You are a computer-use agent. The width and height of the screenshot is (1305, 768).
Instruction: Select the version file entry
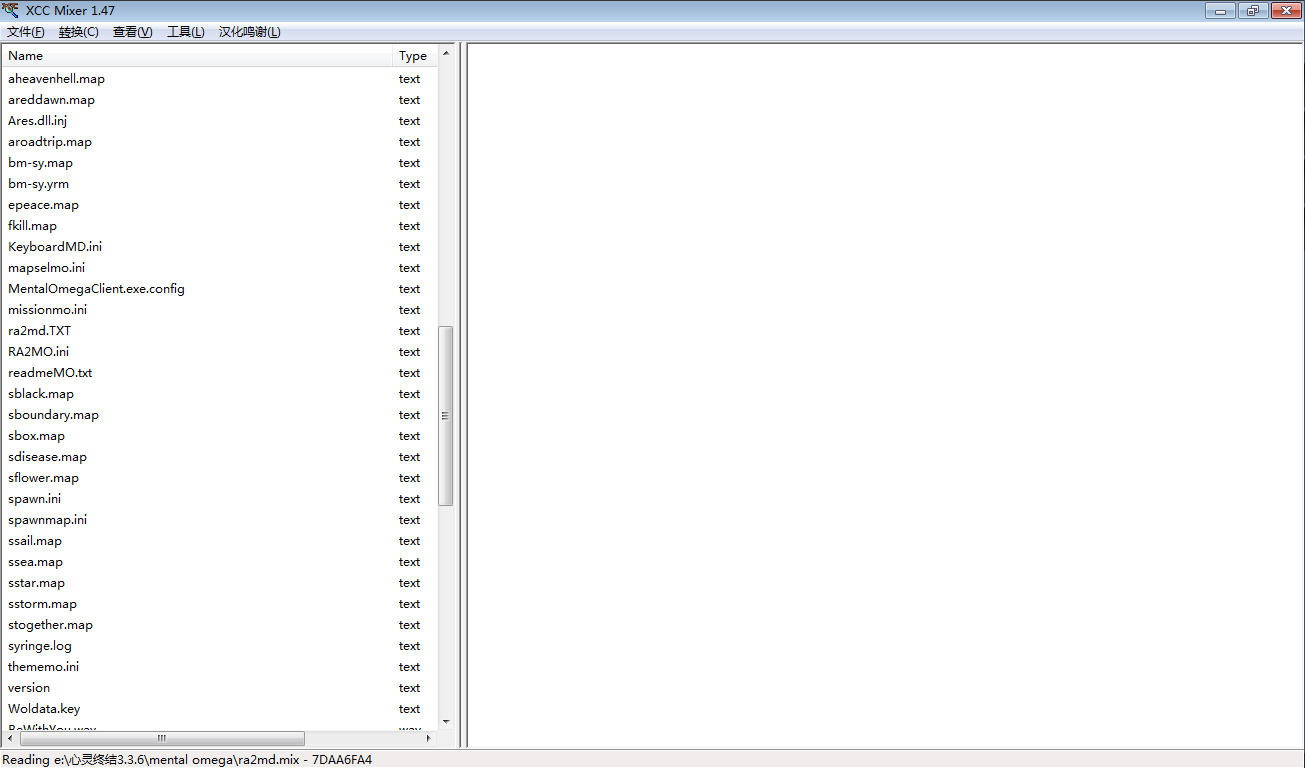29,688
